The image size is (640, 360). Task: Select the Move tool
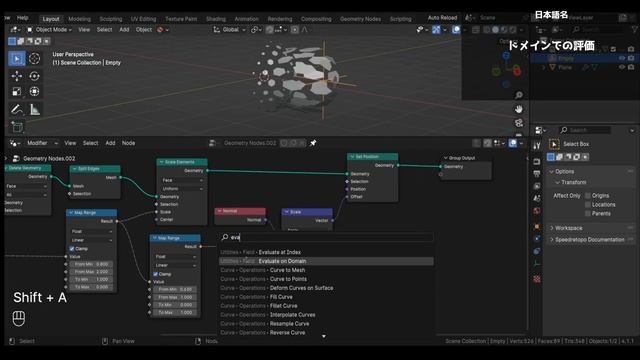point(17,76)
